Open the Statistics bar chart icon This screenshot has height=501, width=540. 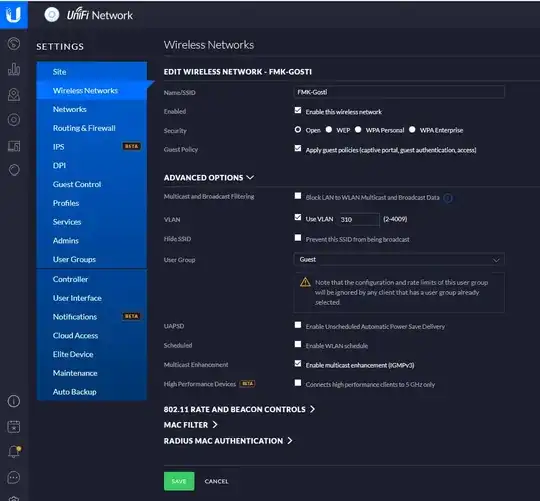coord(14,69)
